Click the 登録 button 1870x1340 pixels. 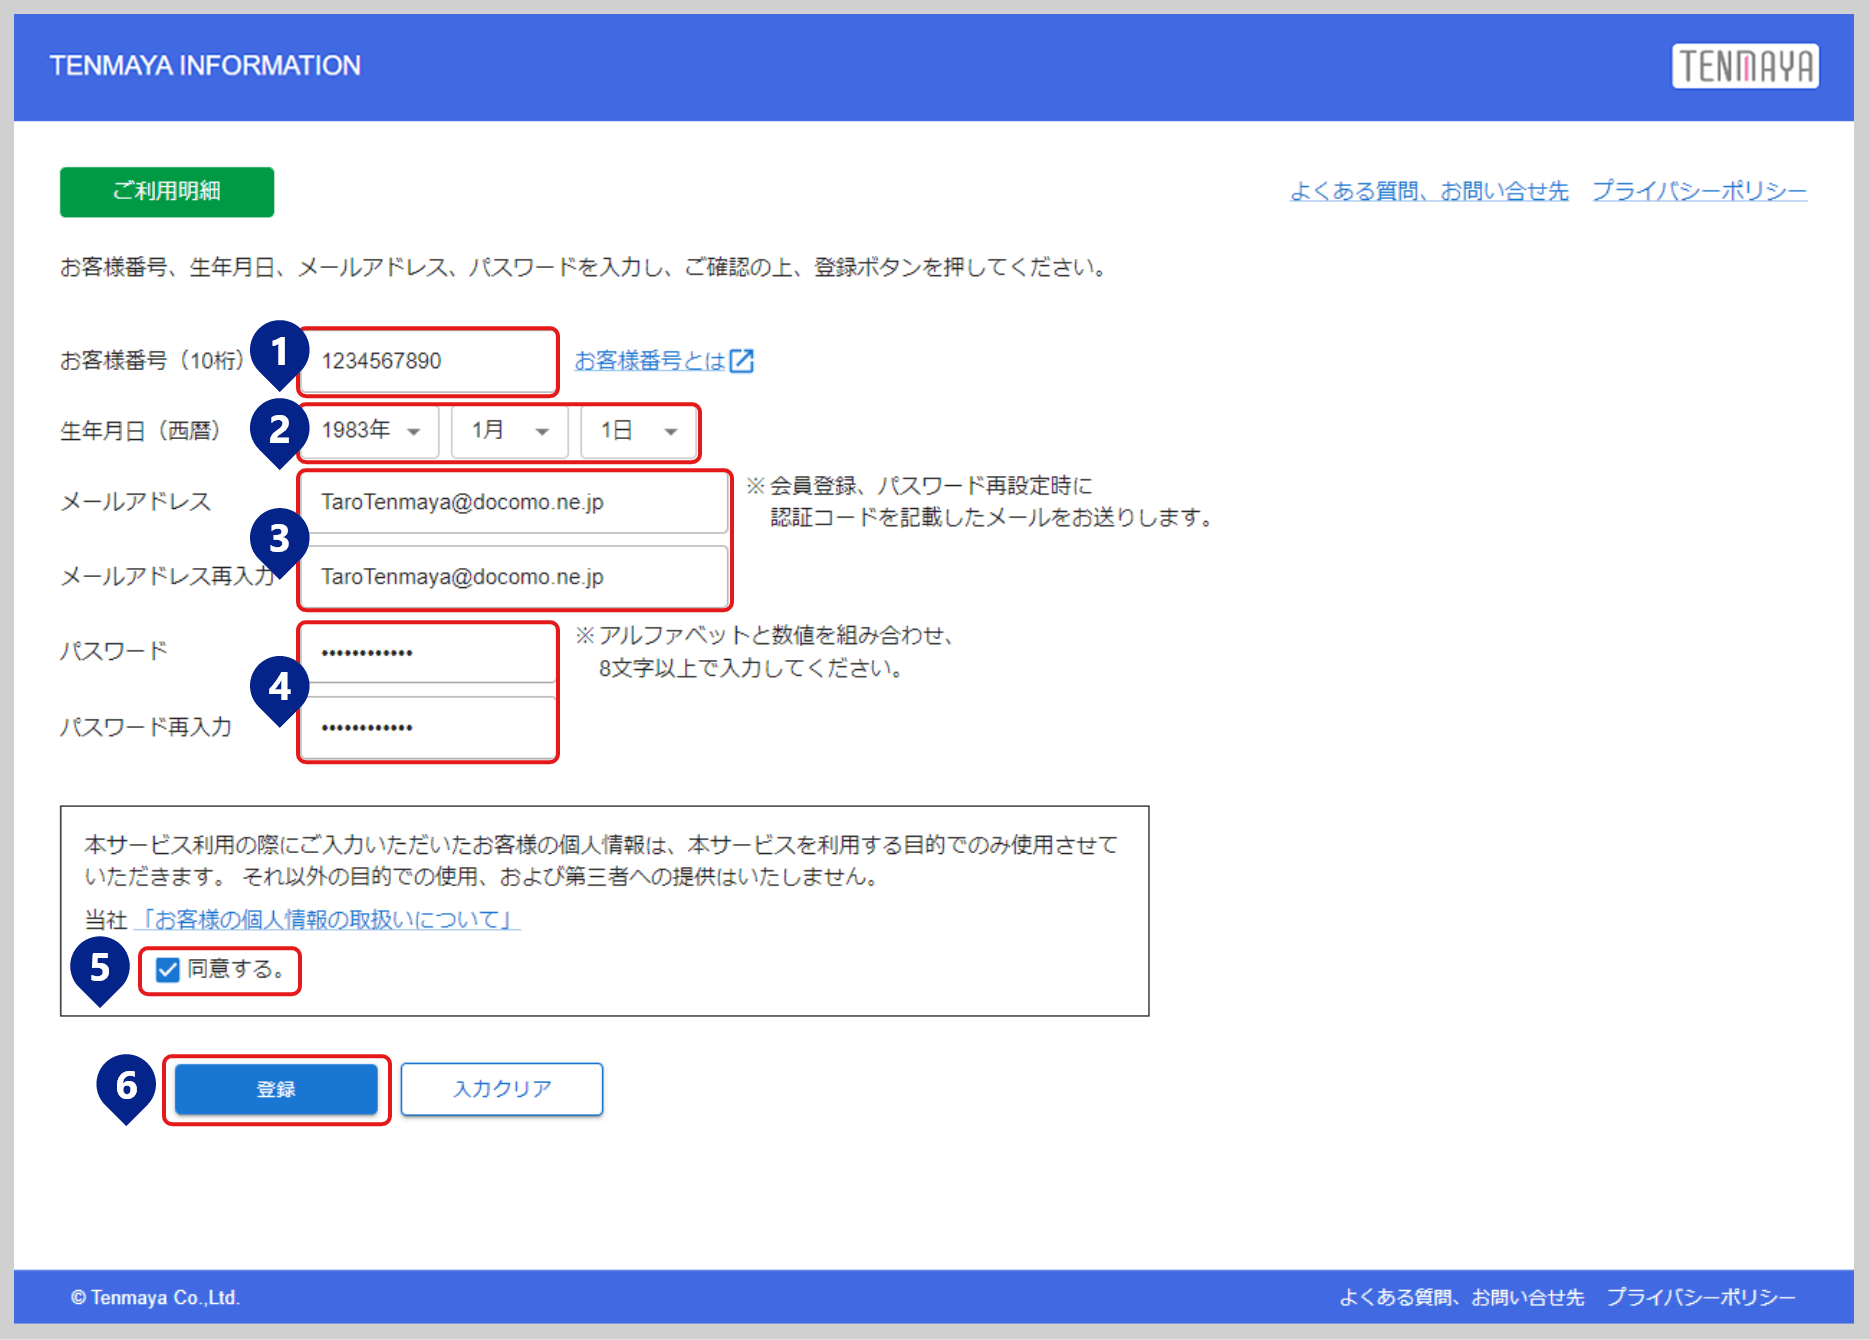coord(276,1089)
